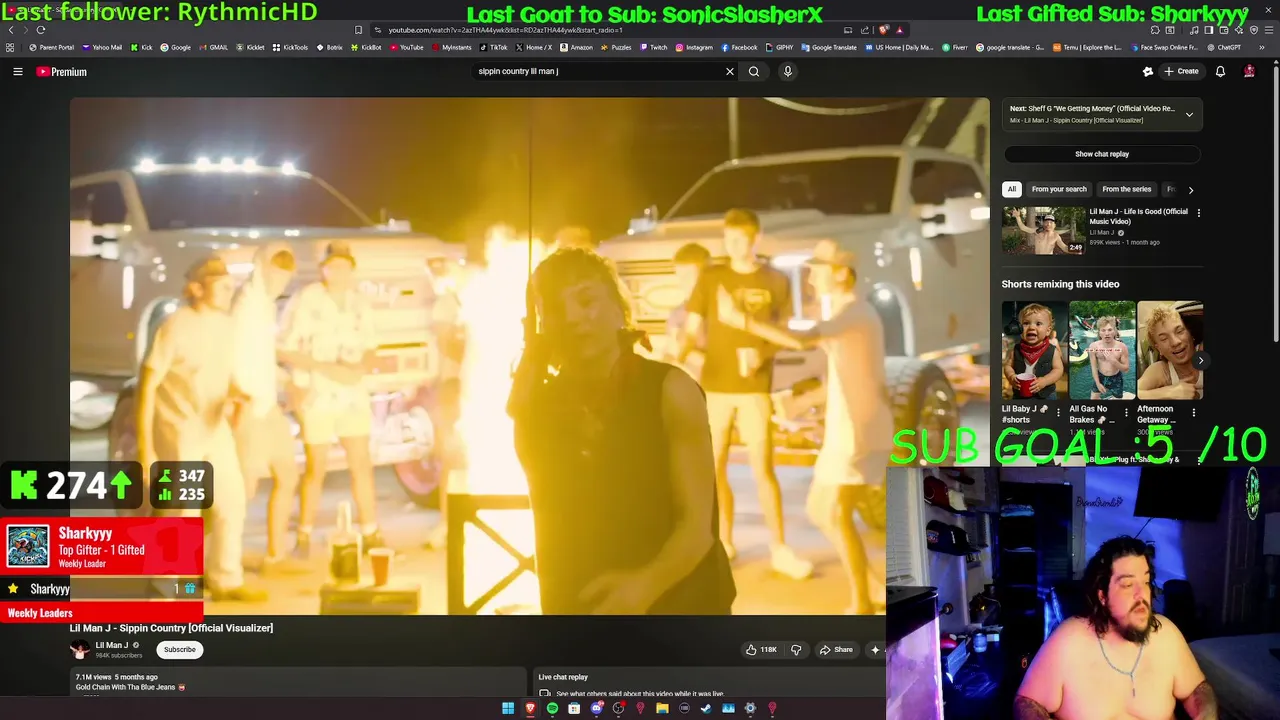Expand the Next up mix panel chevron
The image size is (1280, 720).
pyautogui.click(x=1189, y=115)
